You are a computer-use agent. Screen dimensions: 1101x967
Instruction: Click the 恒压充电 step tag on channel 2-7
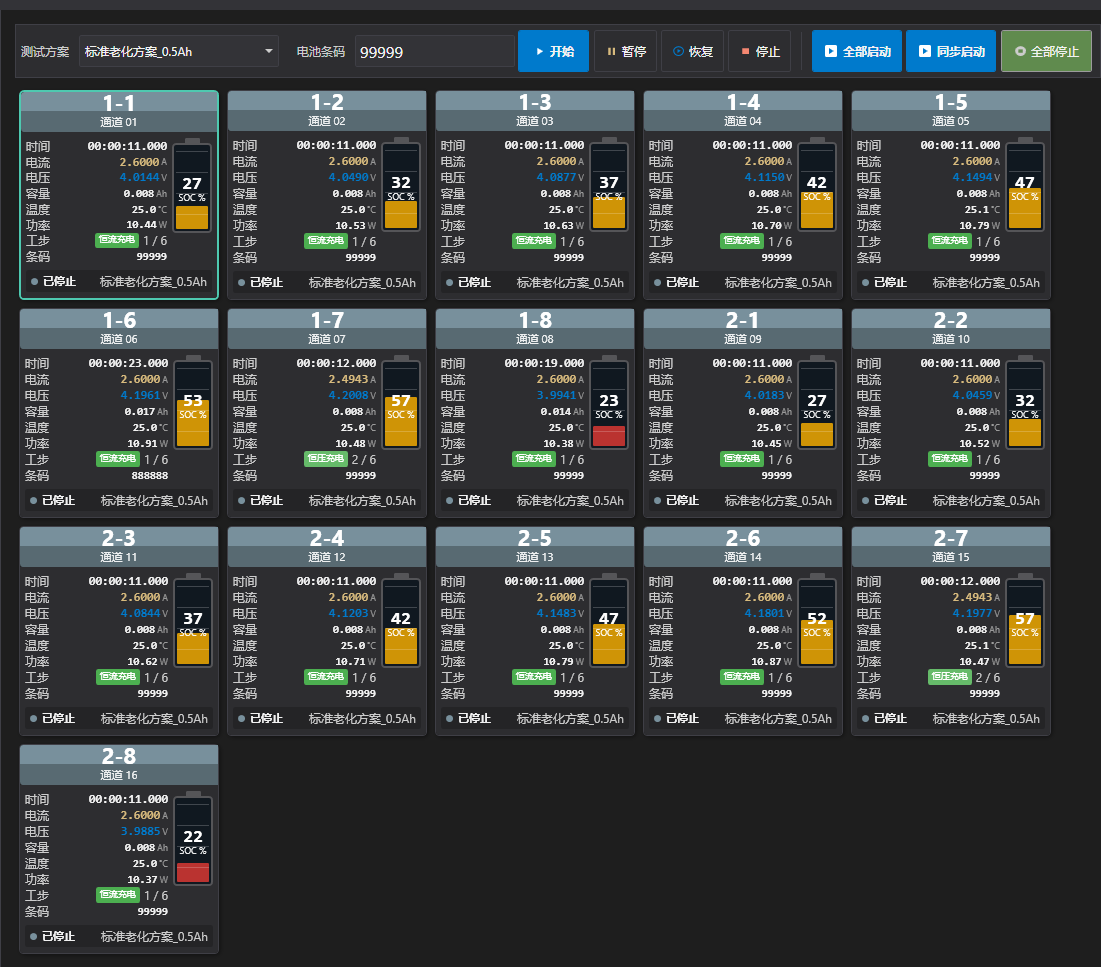click(x=949, y=677)
